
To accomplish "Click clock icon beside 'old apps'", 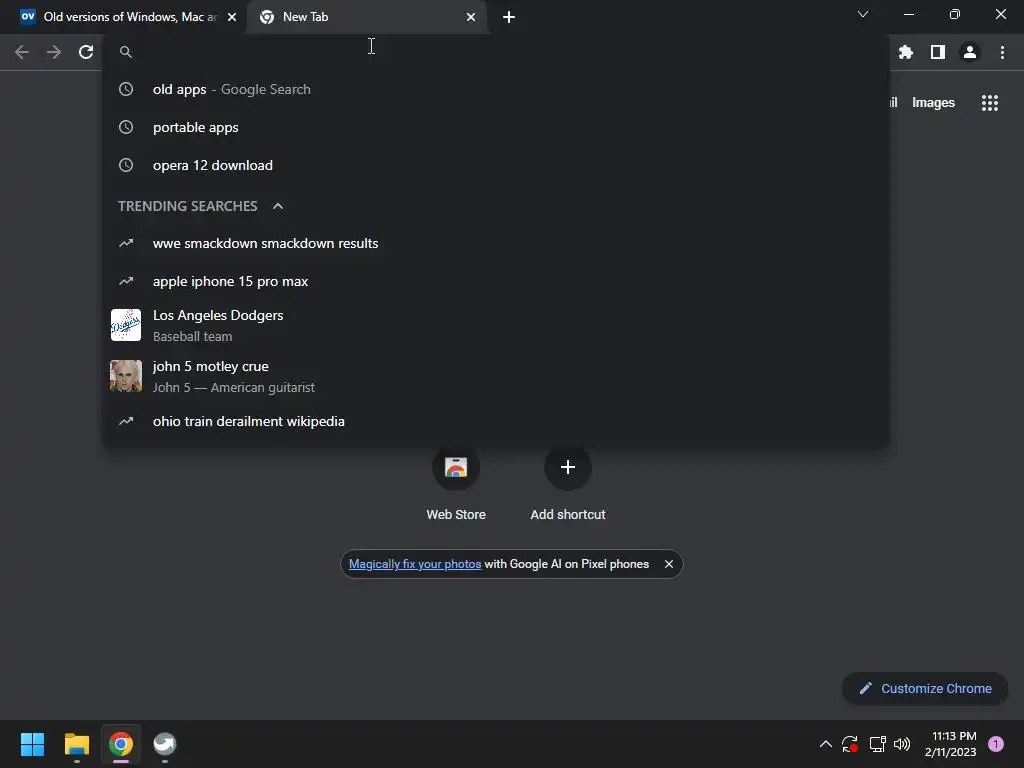I will [126, 89].
